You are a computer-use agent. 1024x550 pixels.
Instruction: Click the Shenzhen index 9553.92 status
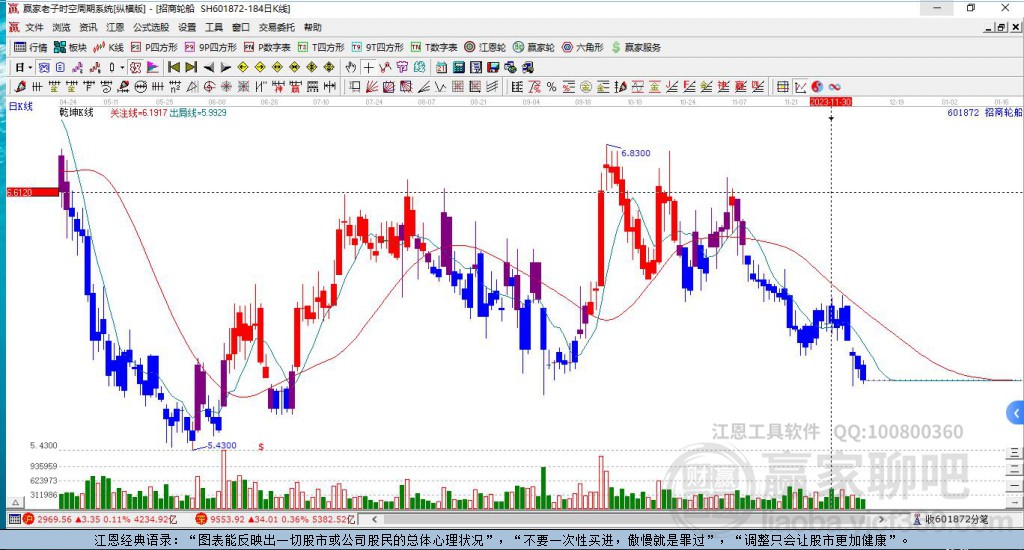[x=276, y=519]
